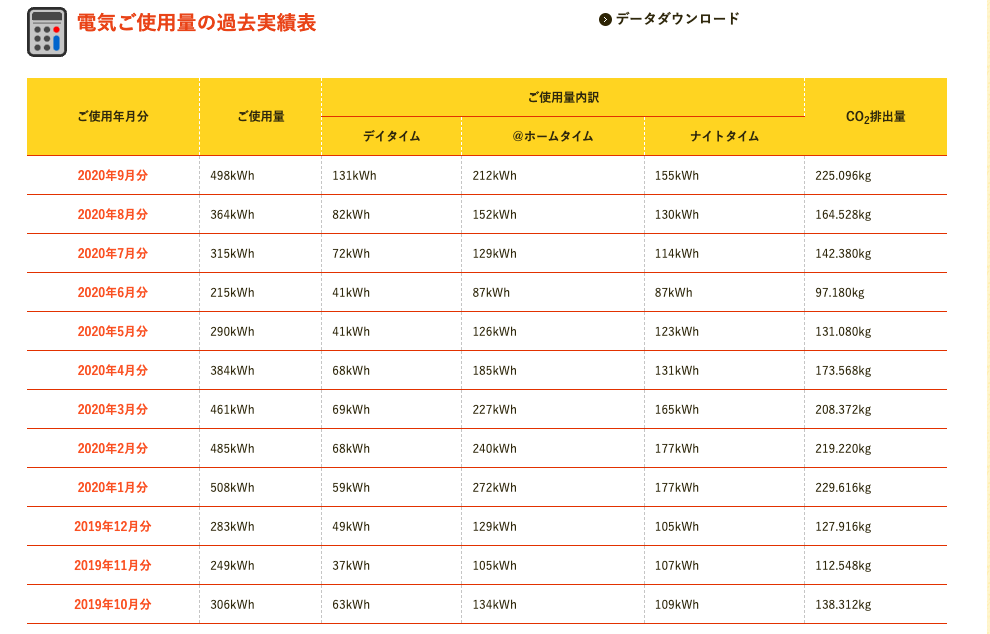This screenshot has width=990, height=634.
Task: Open the 2020年3月分 month link
Action: [x=112, y=410]
